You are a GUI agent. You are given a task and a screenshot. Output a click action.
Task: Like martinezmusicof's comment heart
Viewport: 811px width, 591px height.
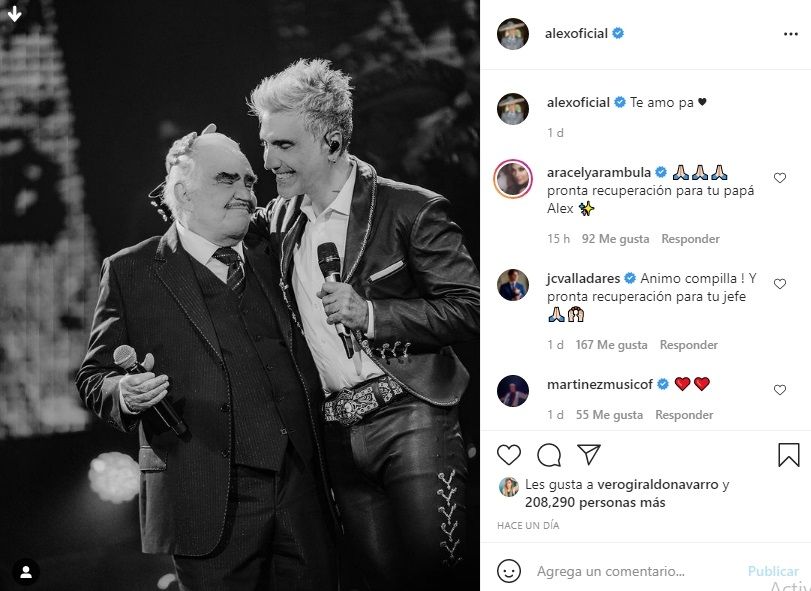(x=780, y=390)
